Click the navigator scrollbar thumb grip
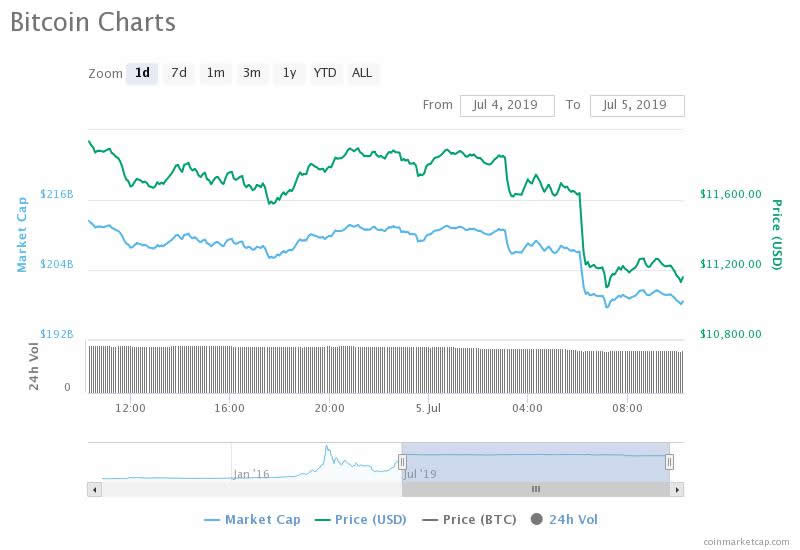The image size is (800, 550). click(x=535, y=489)
